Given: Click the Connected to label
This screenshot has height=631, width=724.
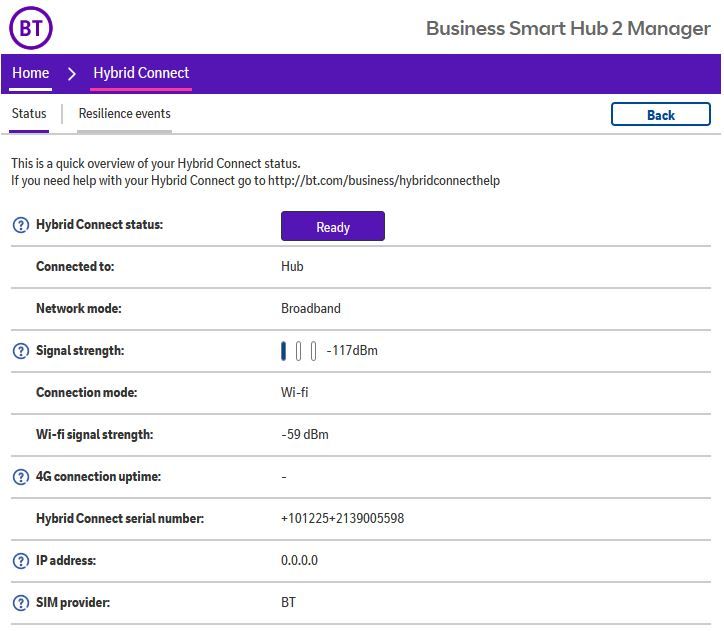Looking at the screenshot, I should point(75,267).
